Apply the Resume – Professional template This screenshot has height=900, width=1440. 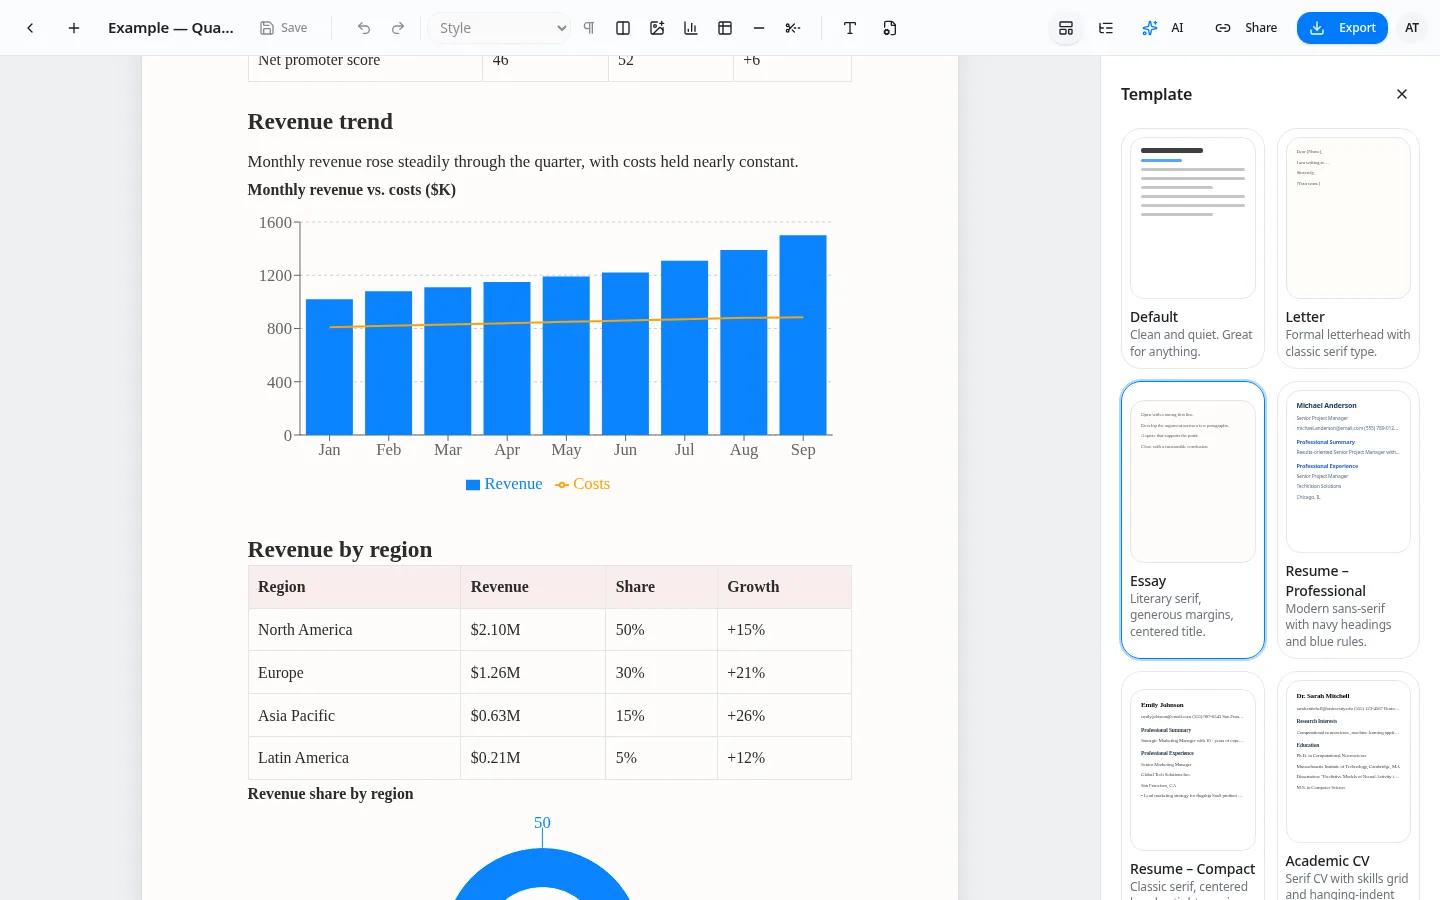pos(1348,520)
